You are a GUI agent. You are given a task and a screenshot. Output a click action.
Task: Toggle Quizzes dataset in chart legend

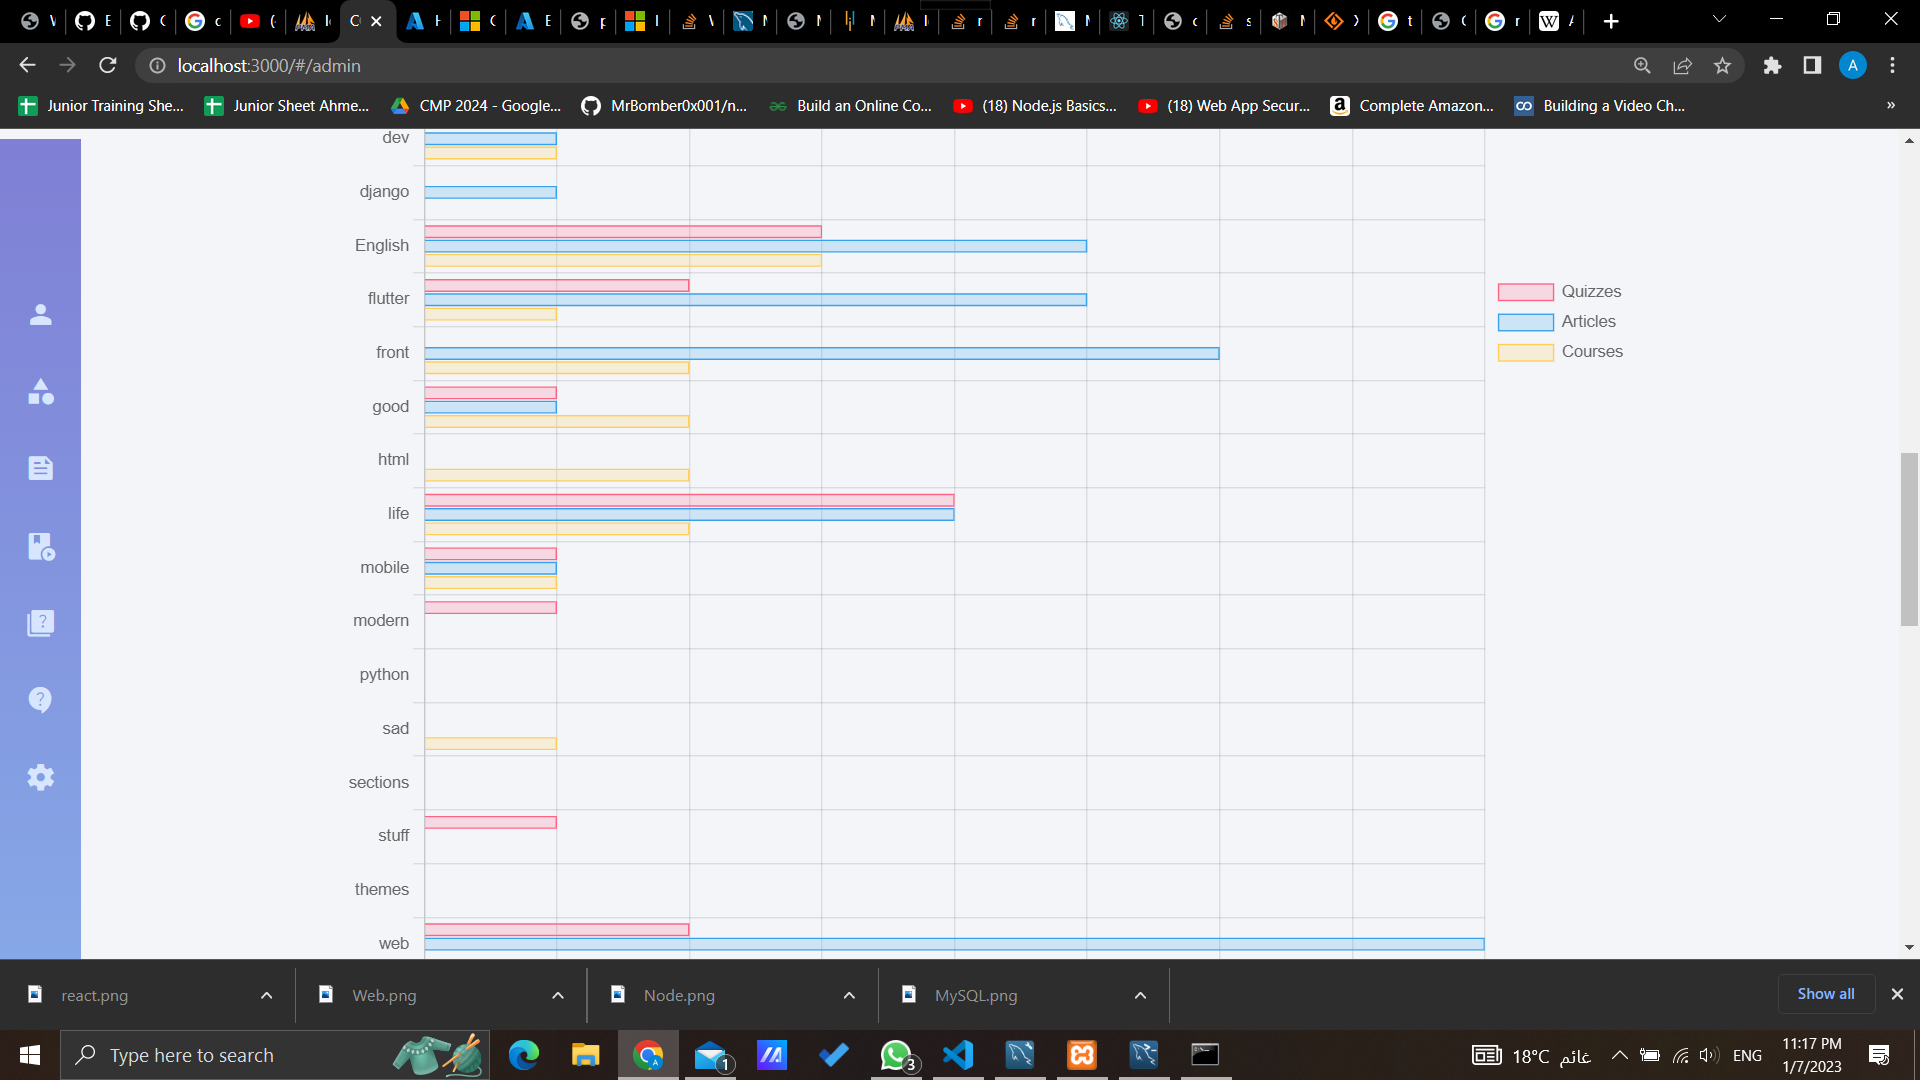coord(1560,292)
